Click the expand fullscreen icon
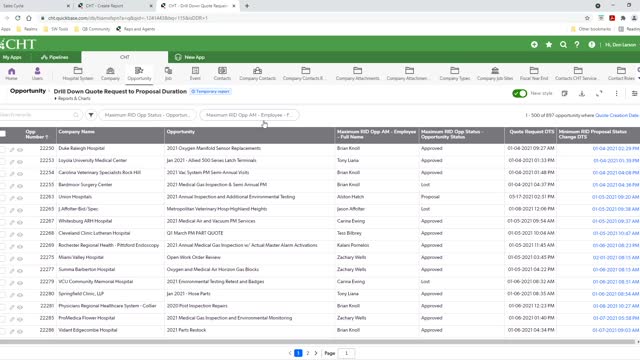The width and height of the screenshot is (640, 360). point(599,93)
